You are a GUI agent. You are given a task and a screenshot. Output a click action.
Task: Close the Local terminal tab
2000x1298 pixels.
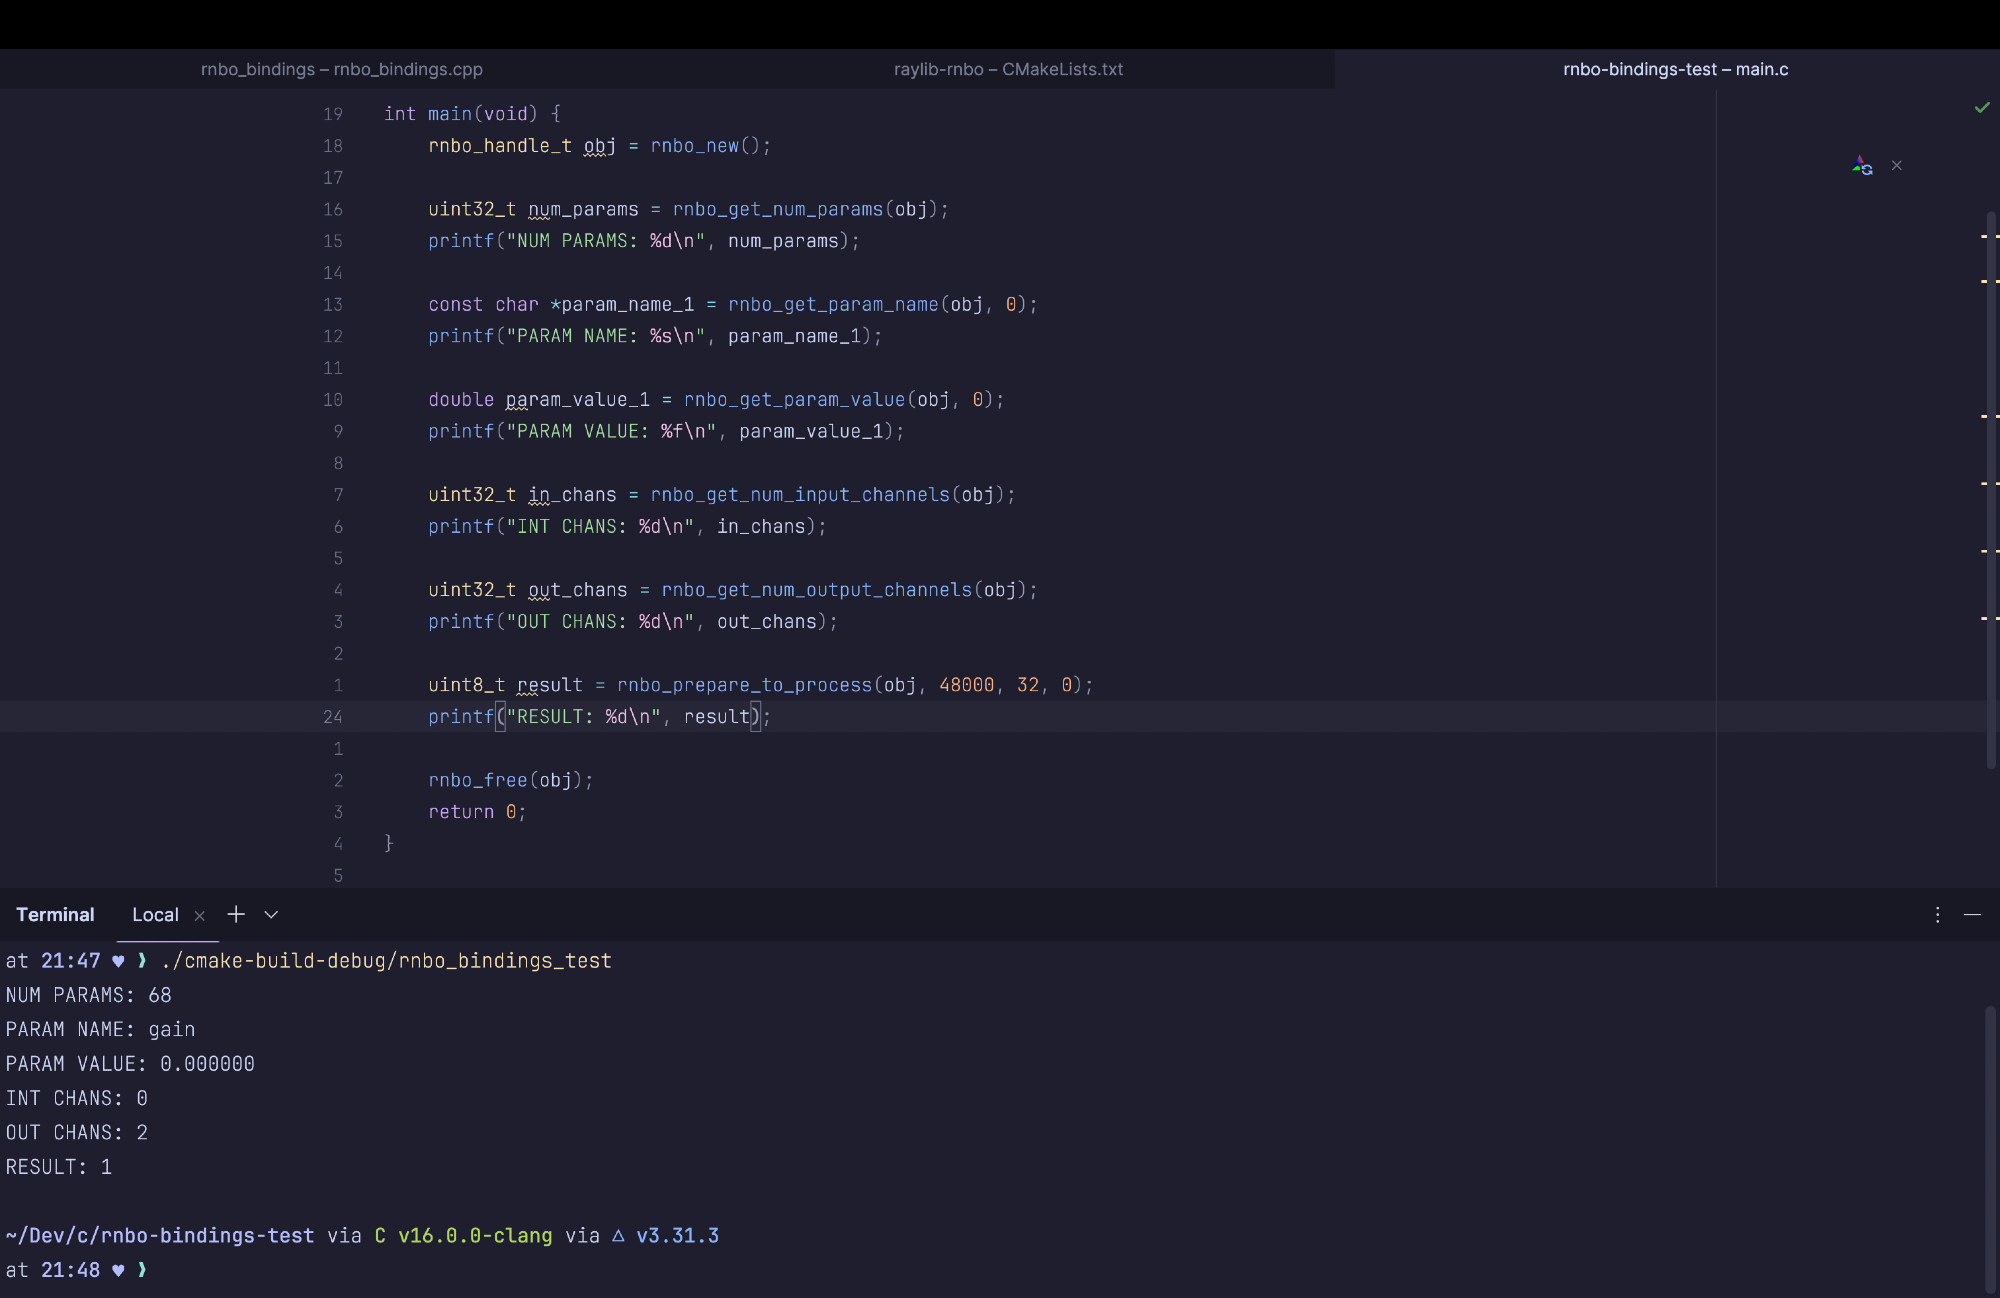[x=199, y=915]
